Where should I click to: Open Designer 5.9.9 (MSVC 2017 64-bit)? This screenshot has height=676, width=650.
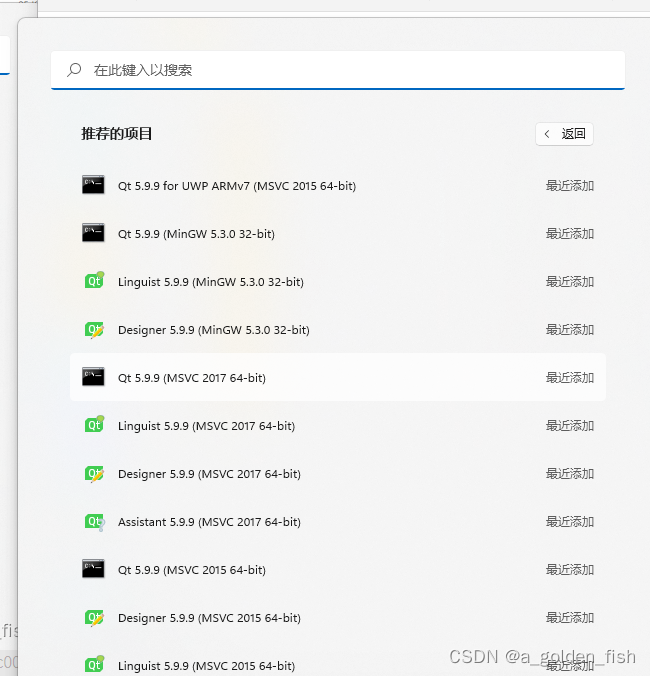click(x=338, y=474)
